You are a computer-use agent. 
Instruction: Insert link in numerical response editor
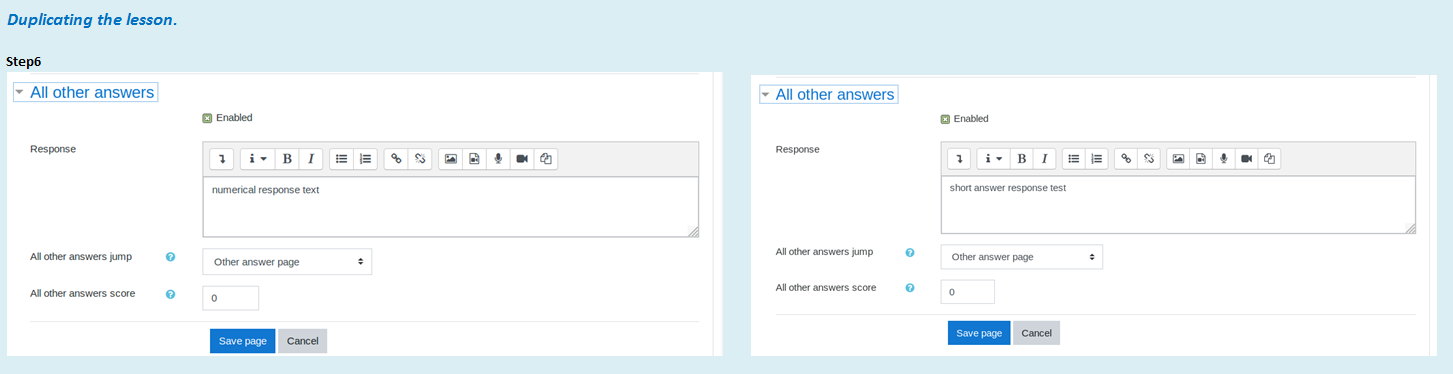[x=396, y=158]
